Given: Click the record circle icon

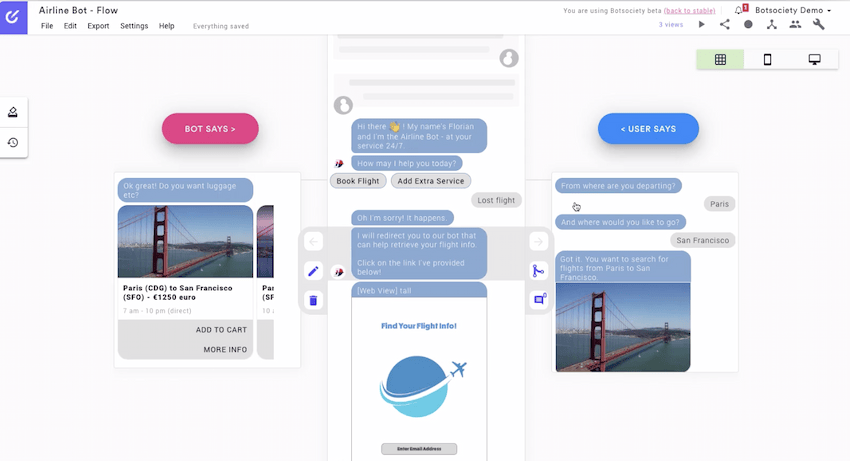Looking at the screenshot, I should (x=748, y=24).
